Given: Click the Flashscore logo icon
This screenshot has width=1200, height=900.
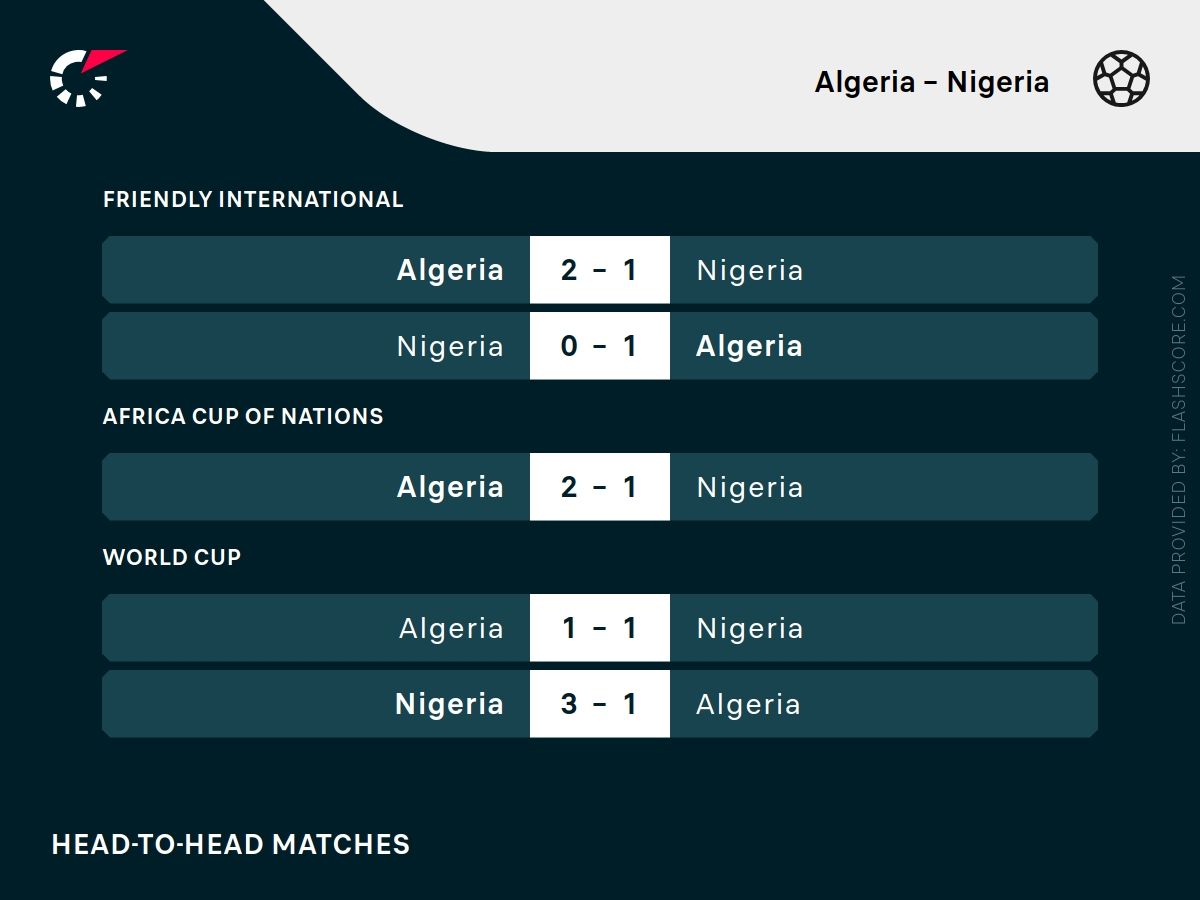Looking at the screenshot, I should pyautogui.click(x=85, y=77).
